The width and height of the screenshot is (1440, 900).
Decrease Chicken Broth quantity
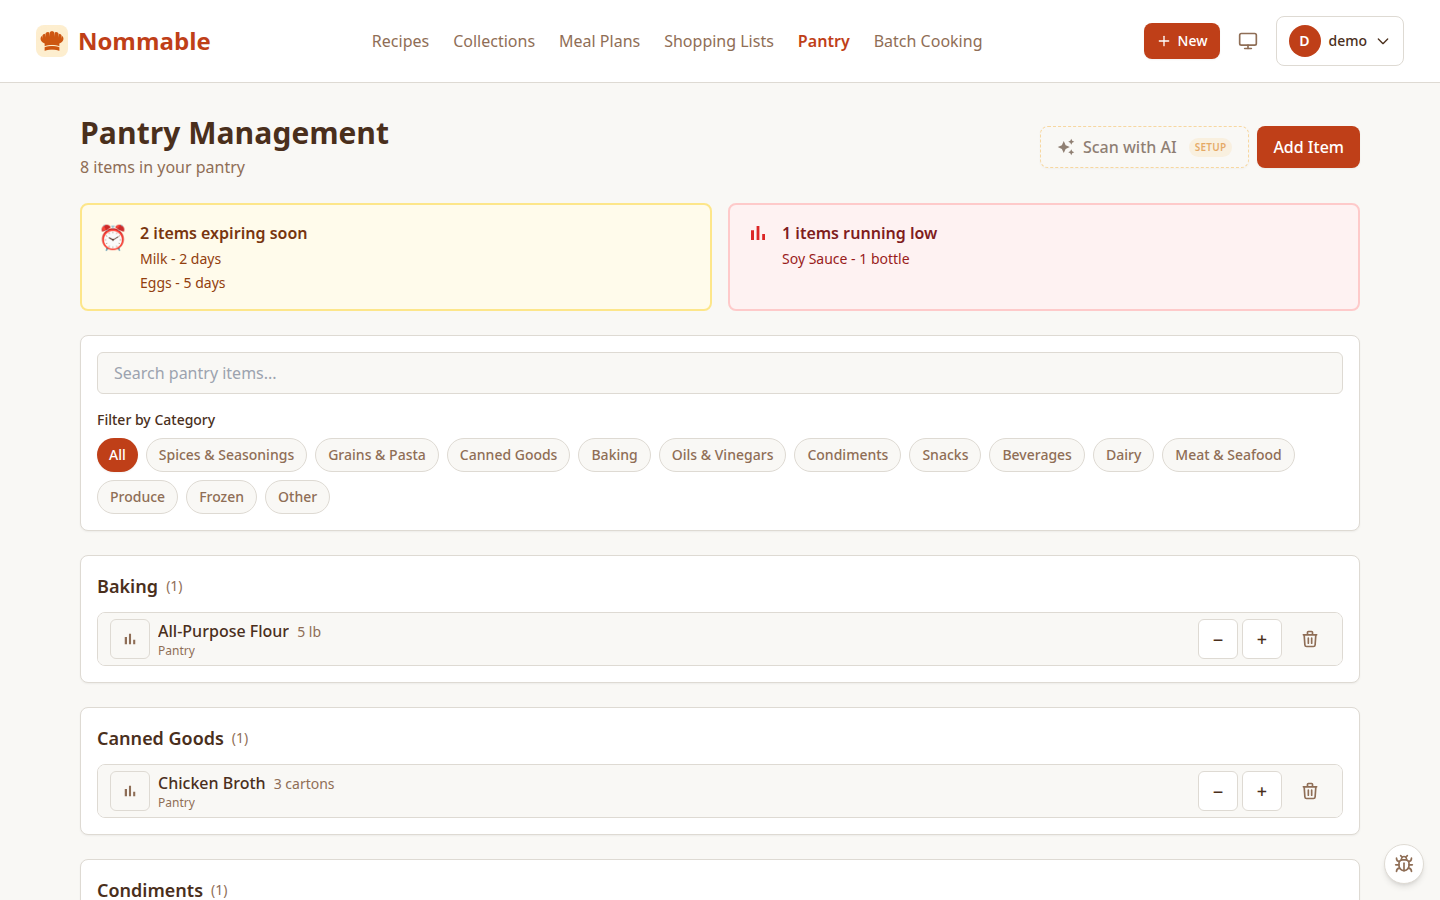click(1218, 791)
